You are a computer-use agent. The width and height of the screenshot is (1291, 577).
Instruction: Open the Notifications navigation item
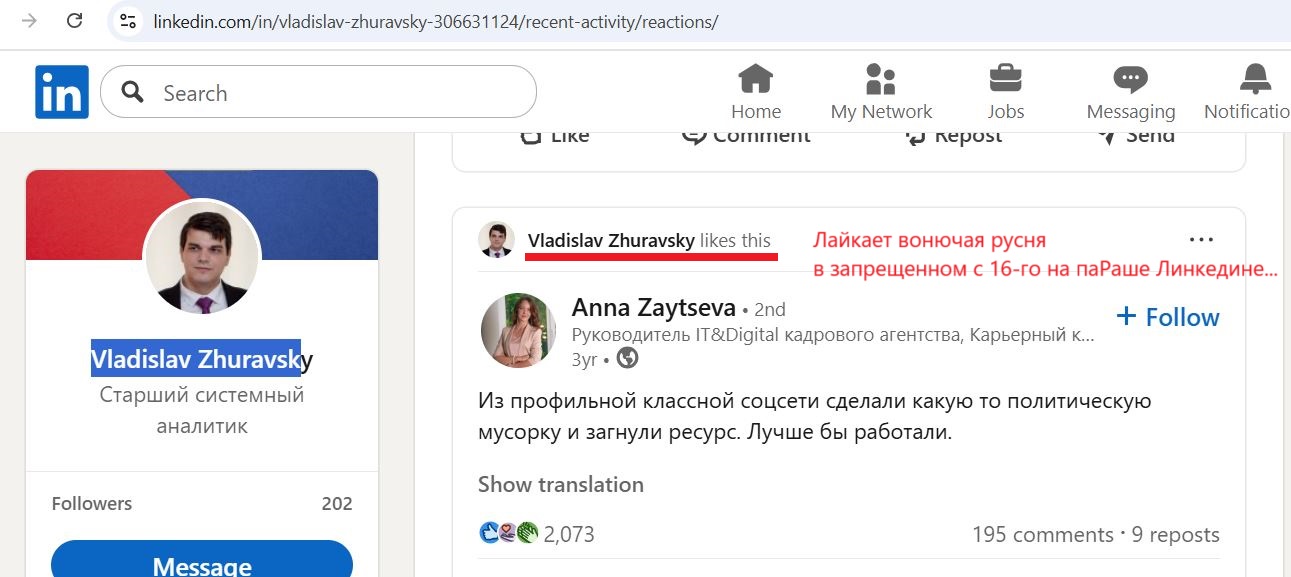click(x=1248, y=92)
